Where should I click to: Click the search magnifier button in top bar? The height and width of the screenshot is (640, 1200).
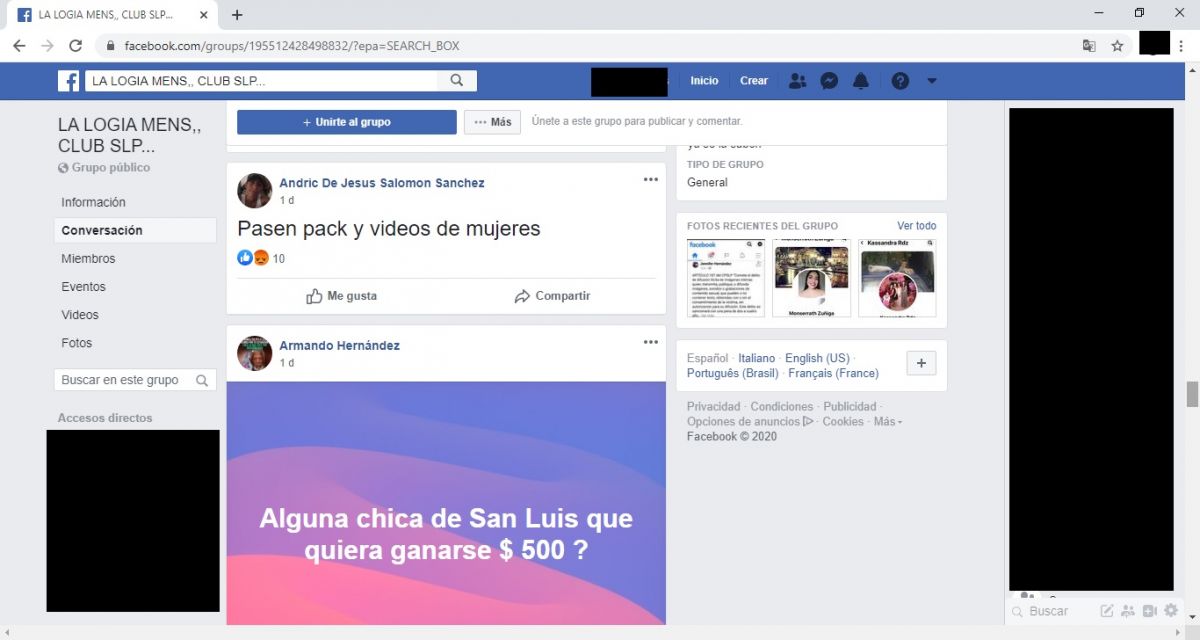[x=456, y=81]
